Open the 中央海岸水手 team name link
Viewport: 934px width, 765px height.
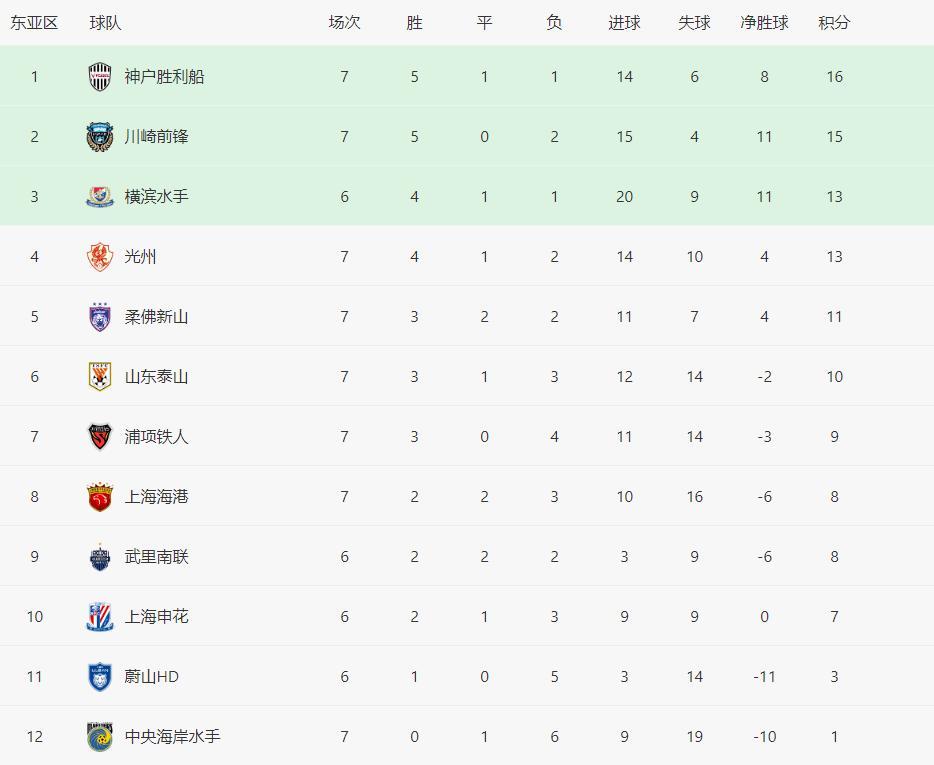click(172, 737)
